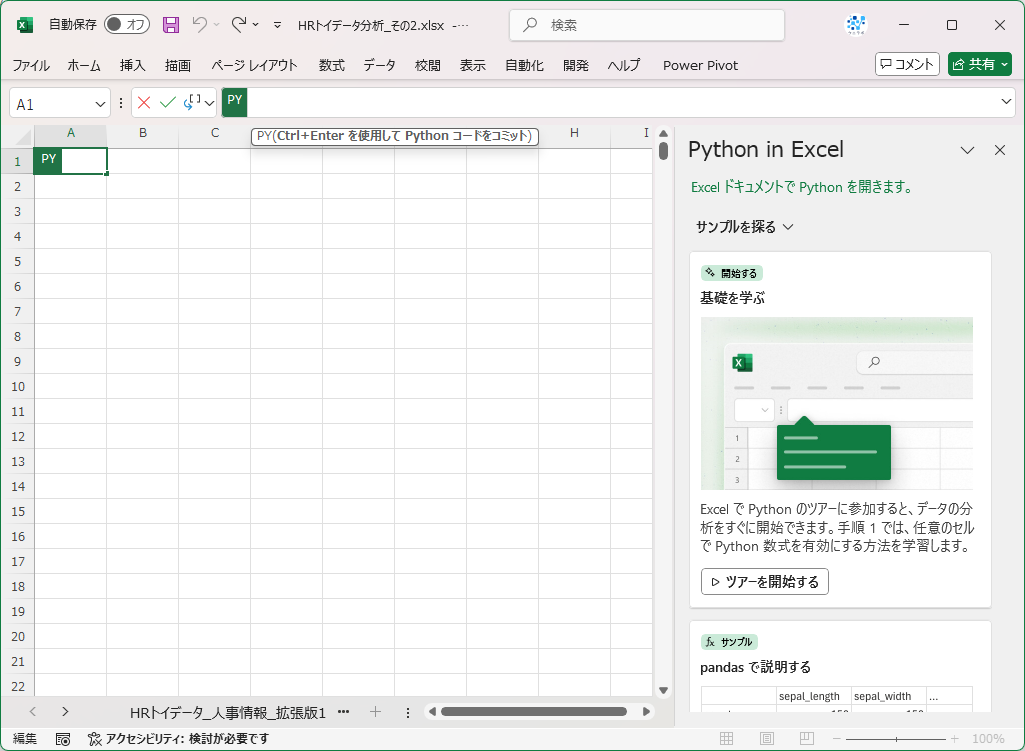Commit entry with the green checkmark icon
1025x751 pixels.
(168, 103)
